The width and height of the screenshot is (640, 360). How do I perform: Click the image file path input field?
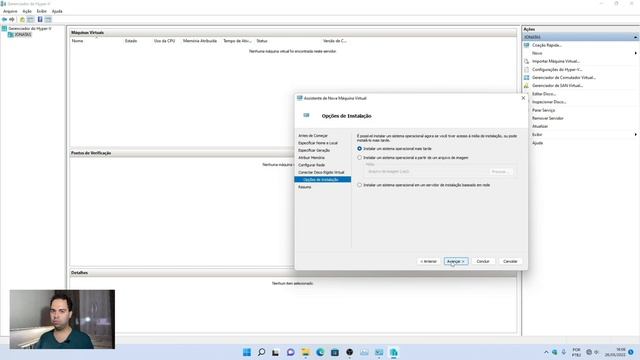click(426, 172)
